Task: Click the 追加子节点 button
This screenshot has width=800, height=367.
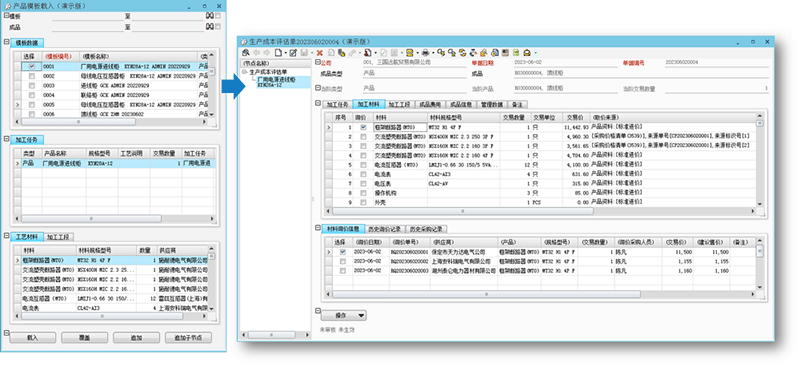Action: [x=188, y=337]
